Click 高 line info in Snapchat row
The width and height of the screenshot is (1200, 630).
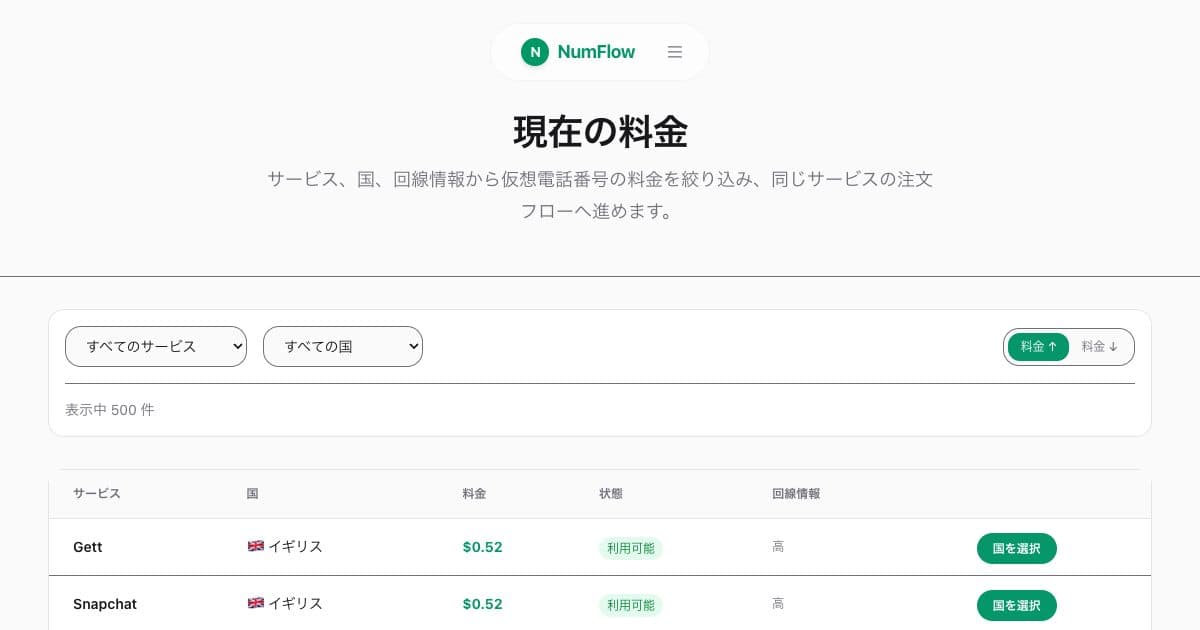pyautogui.click(x=778, y=604)
